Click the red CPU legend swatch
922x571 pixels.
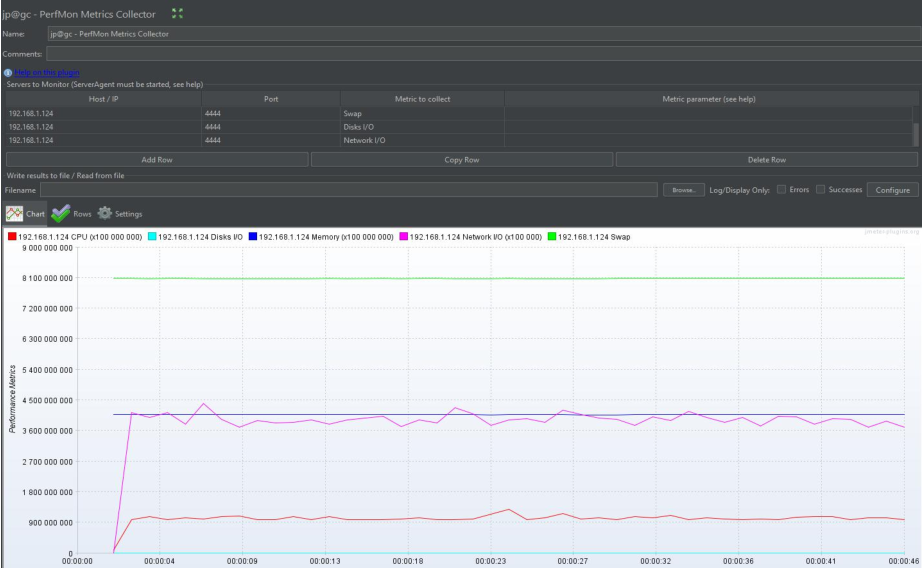click(x=12, y=236)
